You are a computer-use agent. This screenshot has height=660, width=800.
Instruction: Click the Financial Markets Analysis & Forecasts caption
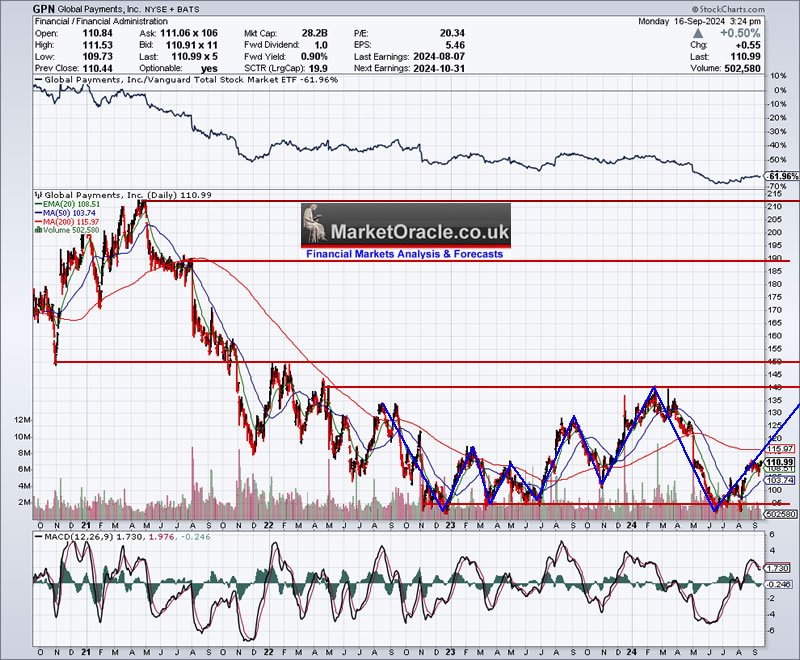click(405, 254)
